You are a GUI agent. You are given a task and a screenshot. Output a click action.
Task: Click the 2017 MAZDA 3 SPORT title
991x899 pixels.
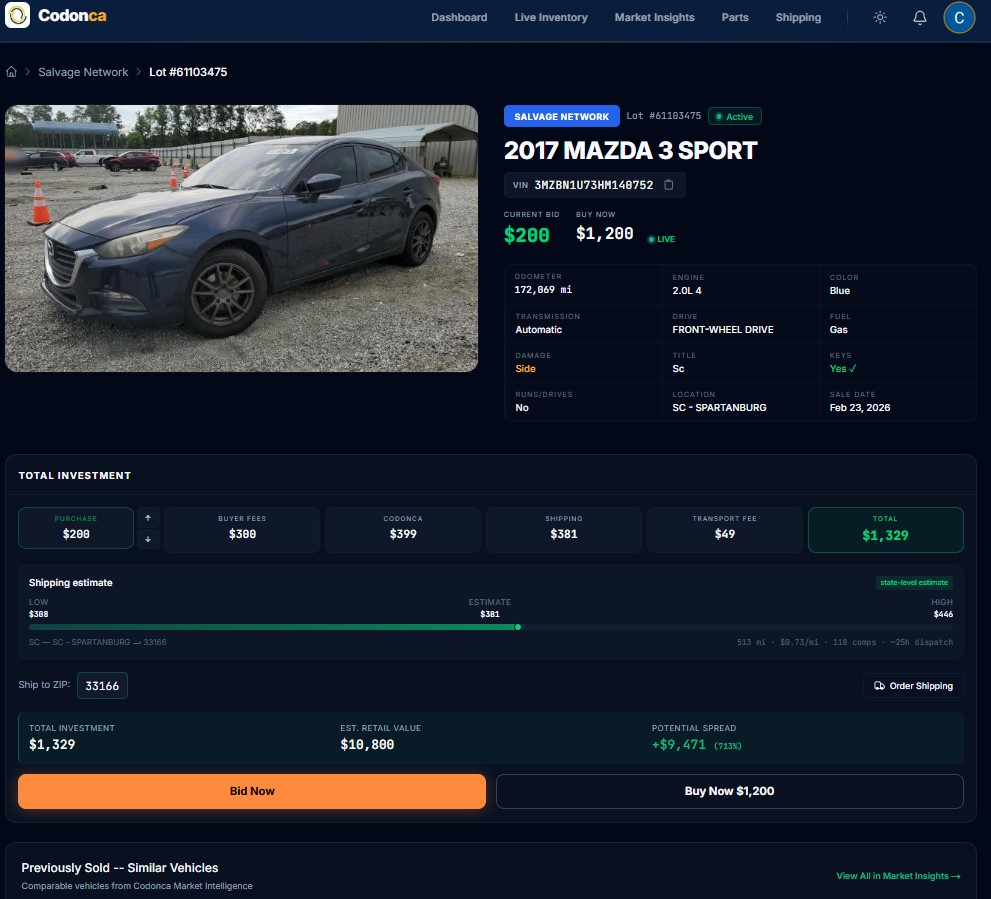(x=630, y=150)
